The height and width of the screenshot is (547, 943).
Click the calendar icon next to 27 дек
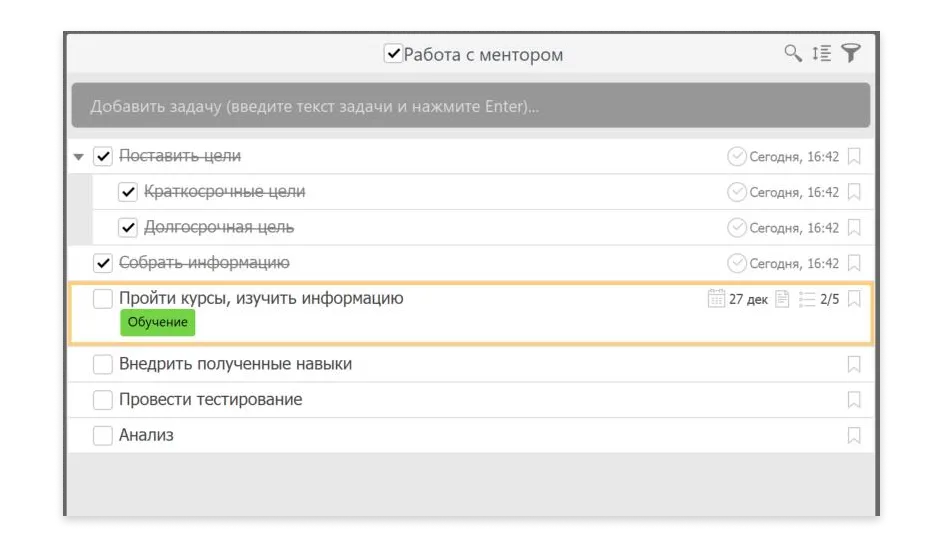716,298
